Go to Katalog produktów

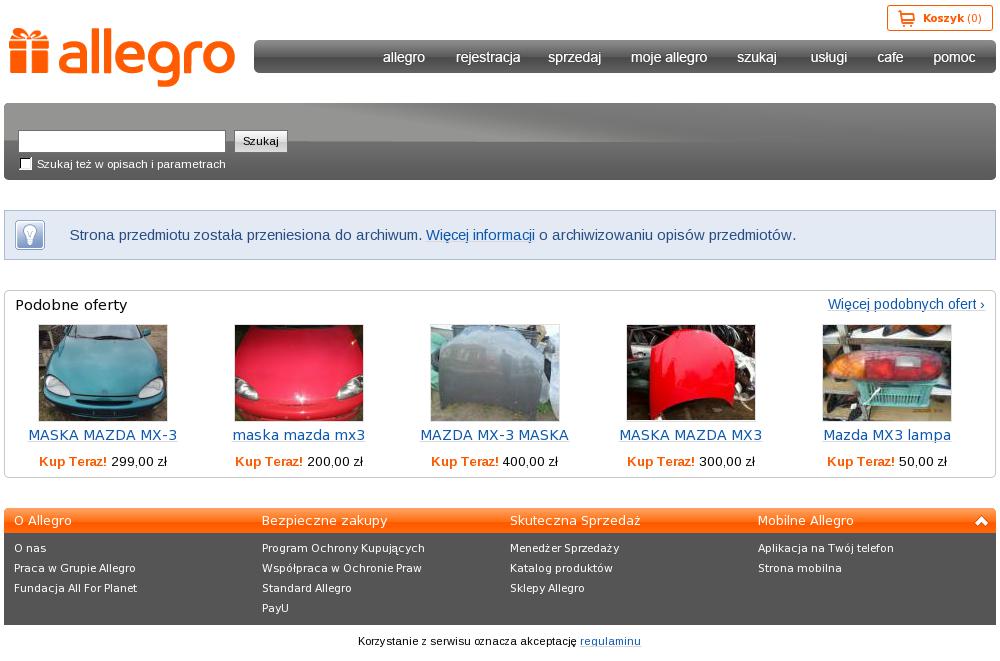pos(561,568)
